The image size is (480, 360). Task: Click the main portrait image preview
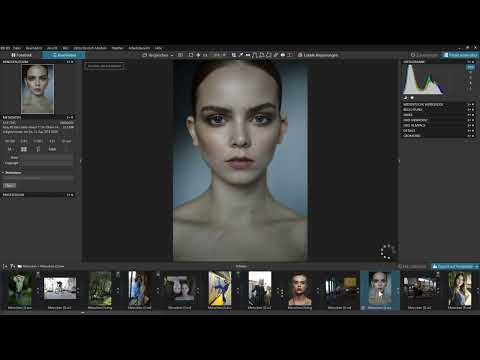pyautogui.click(x=240, y=161)
